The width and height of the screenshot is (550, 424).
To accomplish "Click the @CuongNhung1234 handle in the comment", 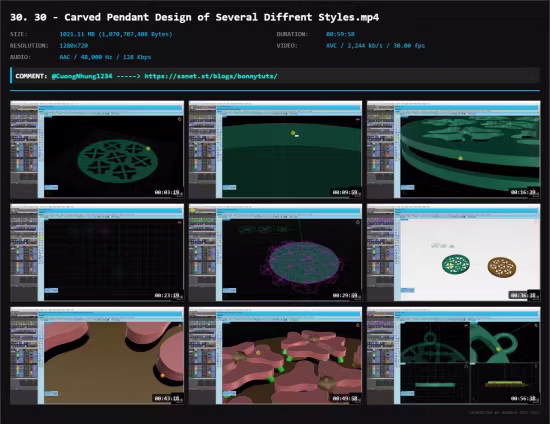I will click(x=82, y=76).
